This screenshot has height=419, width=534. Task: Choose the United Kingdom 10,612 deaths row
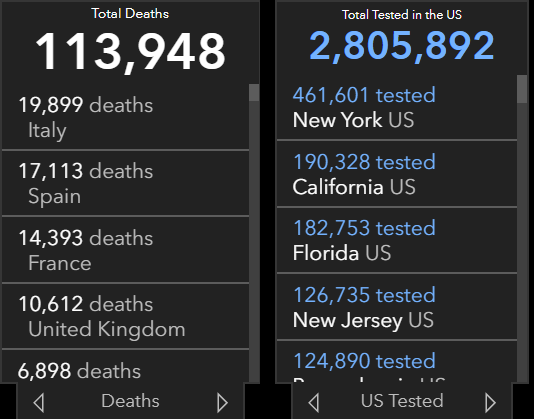pos(125,316)
